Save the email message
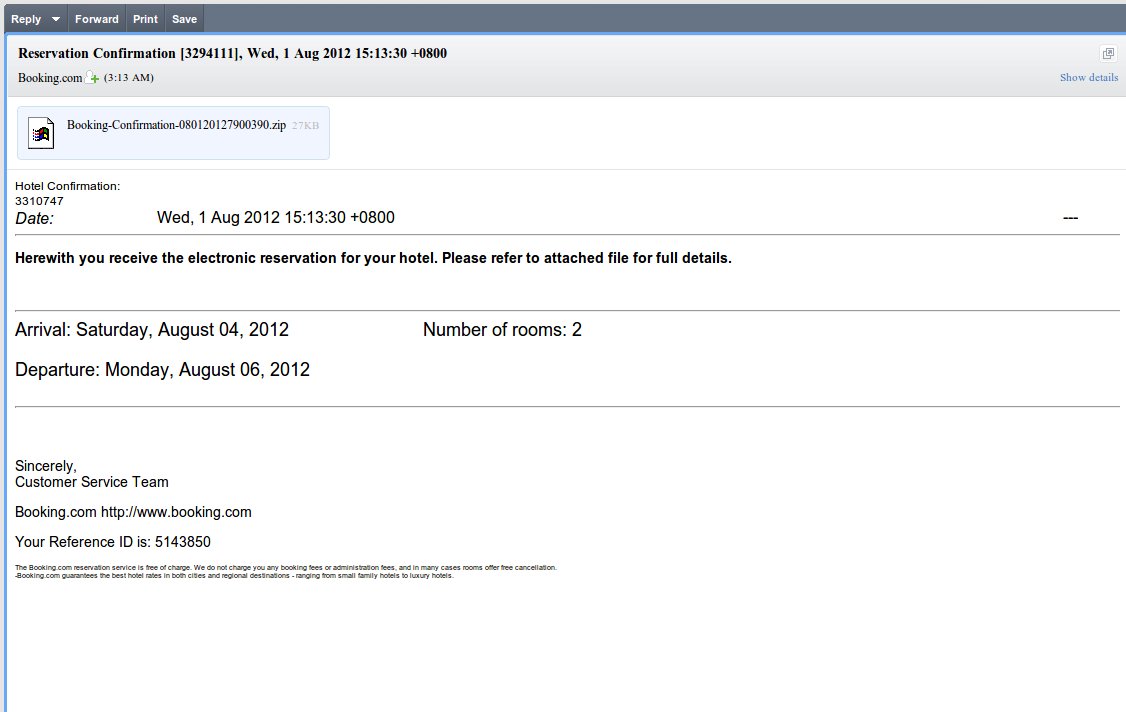Screen dimensions: 1126x712 184,19
